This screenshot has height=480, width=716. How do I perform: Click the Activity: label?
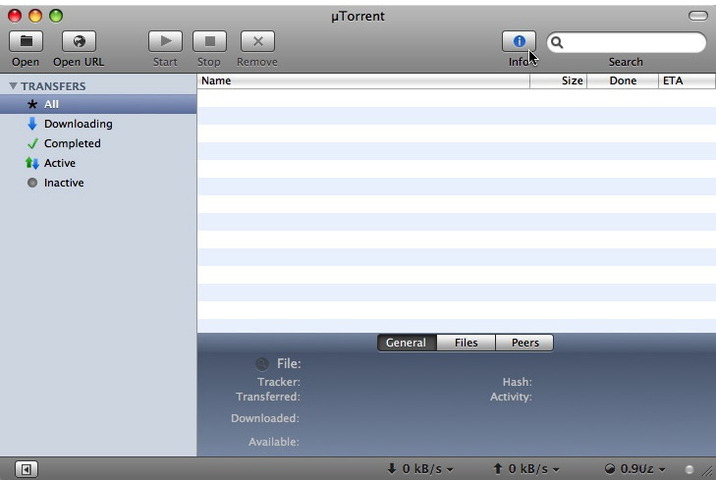(511, 397)
